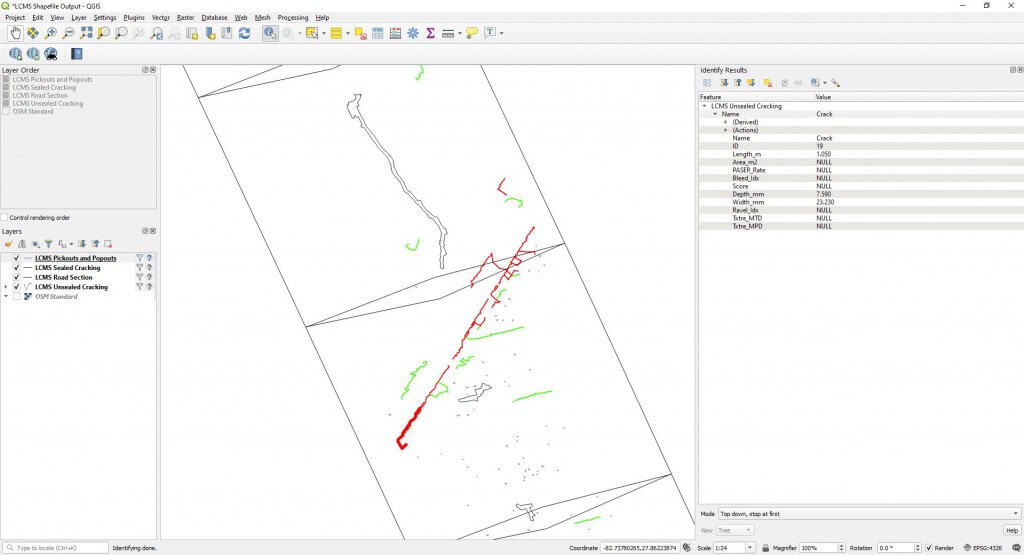The height and width of the screenshot is (555, 1024).
Task: Click Clear Results icon in Identify Results
Action: pyautogui.click(x=768, y=83)
